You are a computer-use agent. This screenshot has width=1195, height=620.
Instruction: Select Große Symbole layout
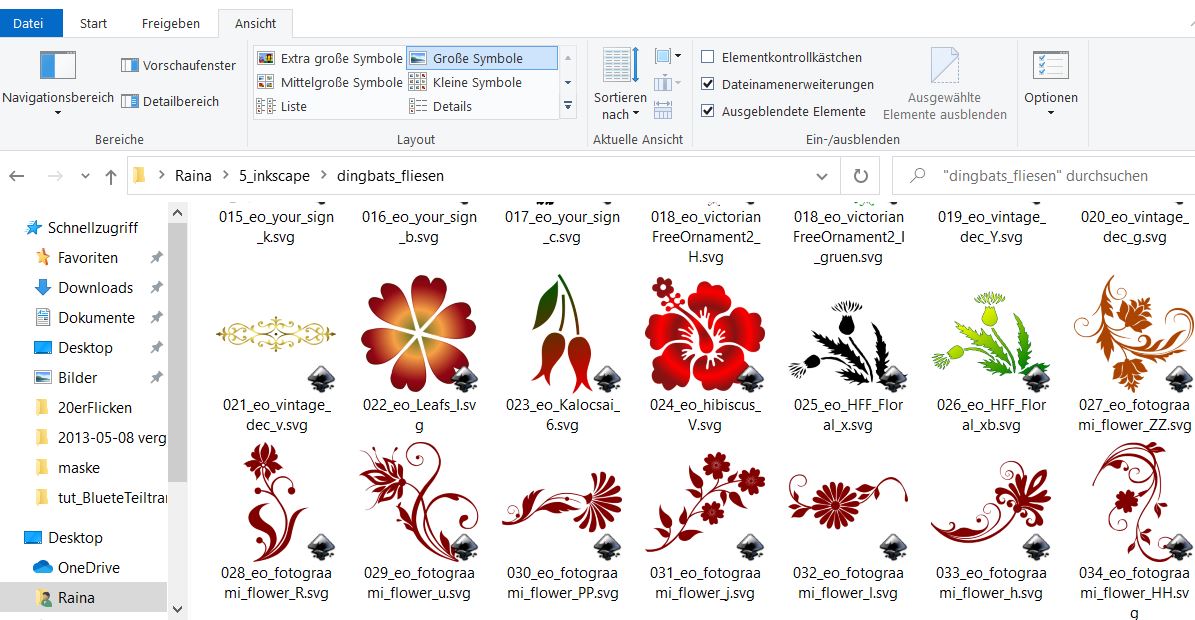[482, 58]
